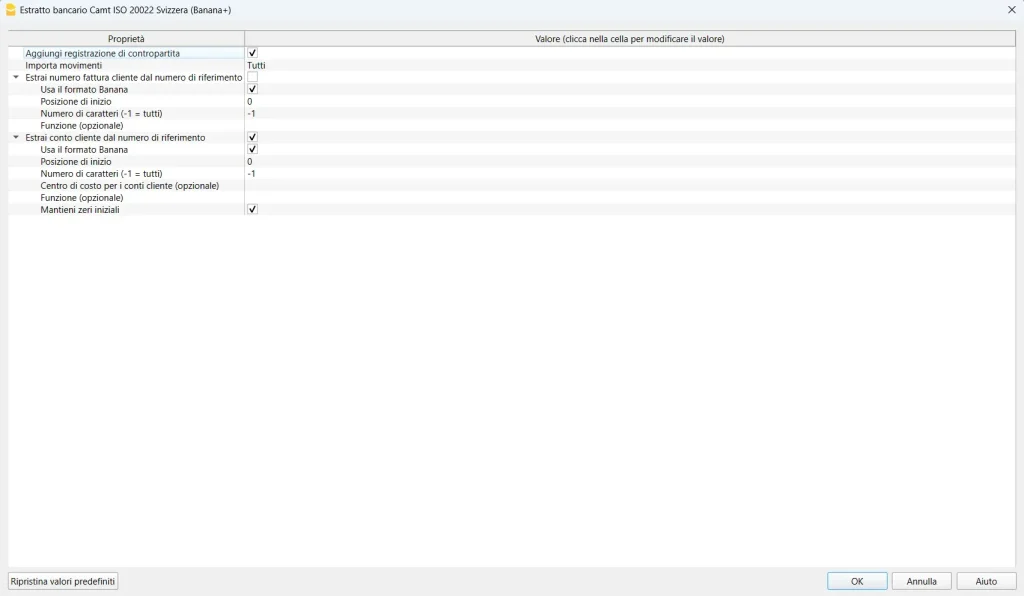Disable Estrai conto cliente dal numero checkbox

[252, 137]
